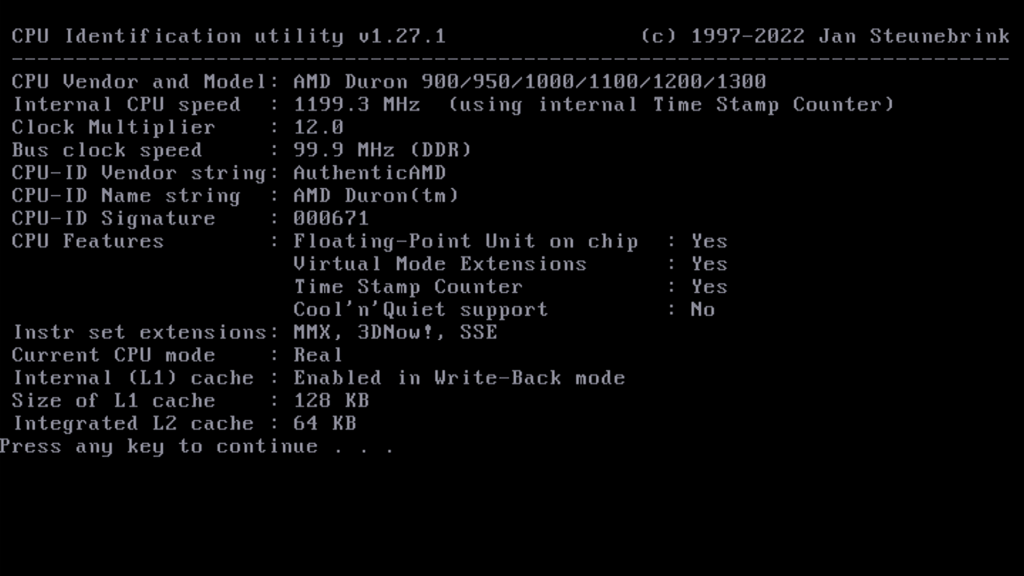Click the Integrated L2 cache 64 KB value
The image size is (1024, 576).
(x=324, y=424)
